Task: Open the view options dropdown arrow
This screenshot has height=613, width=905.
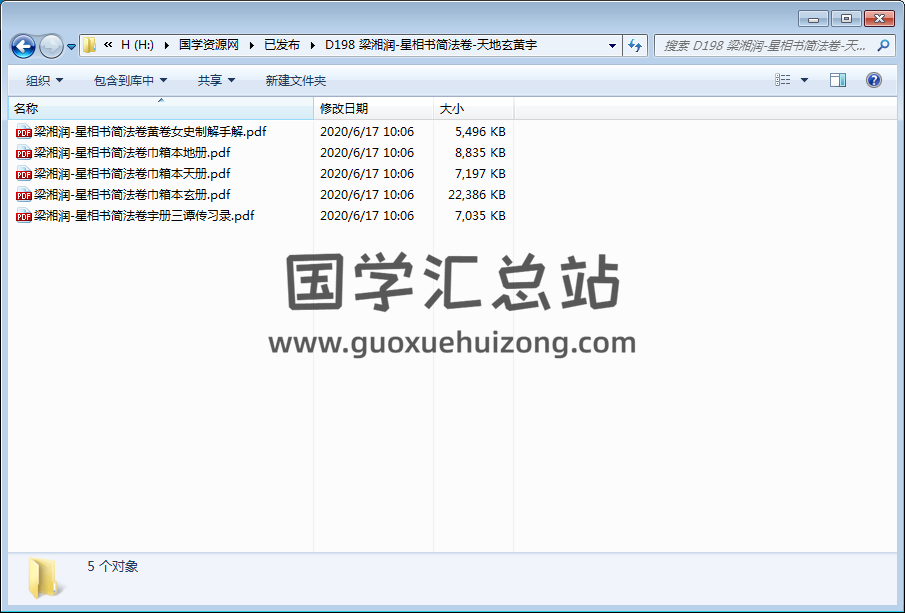Action: tap(804, 80)
